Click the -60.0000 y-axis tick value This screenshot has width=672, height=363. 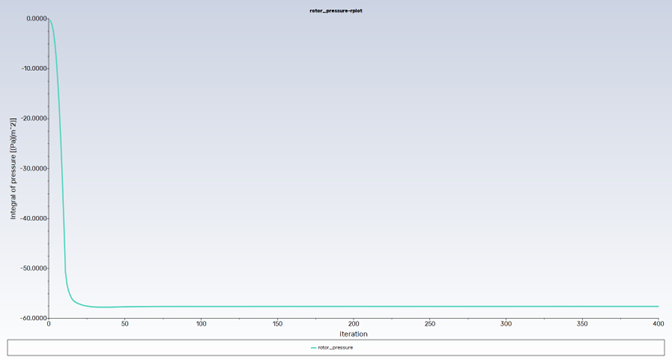click(x=34, y=318)
